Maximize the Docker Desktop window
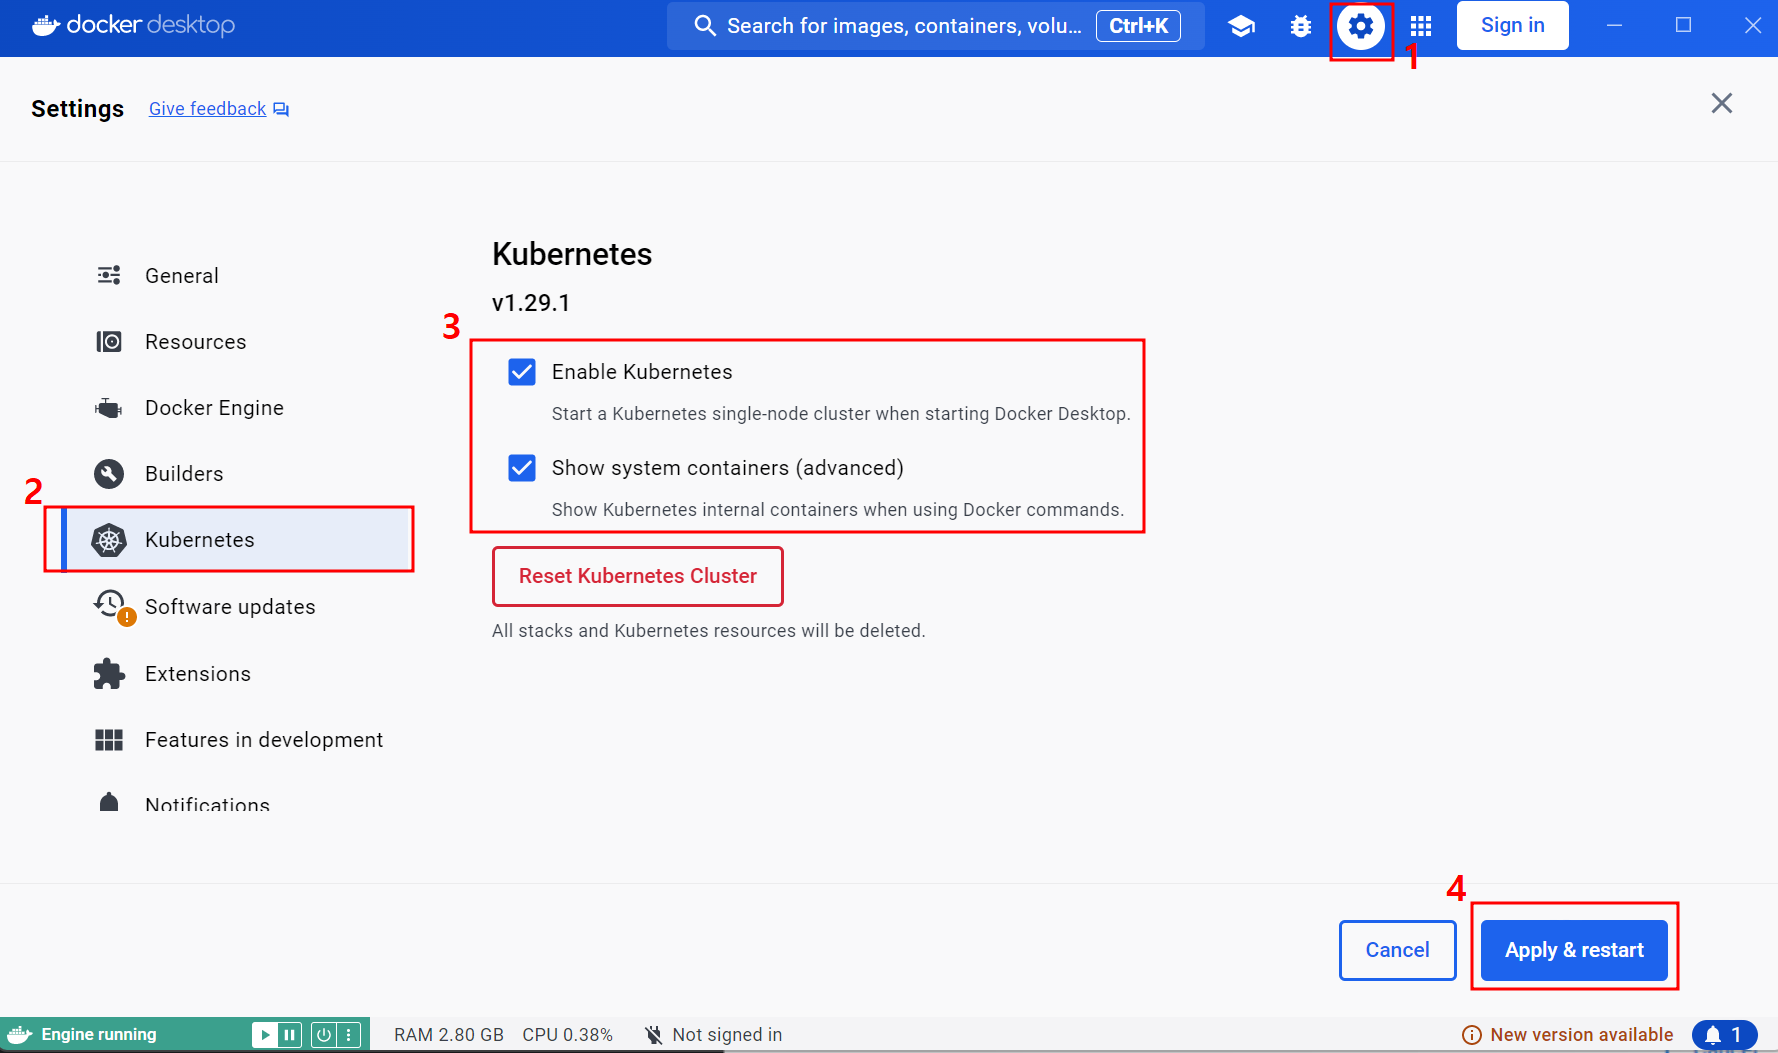This screenshot has height=1053, width=1778. coord(1683,26)
